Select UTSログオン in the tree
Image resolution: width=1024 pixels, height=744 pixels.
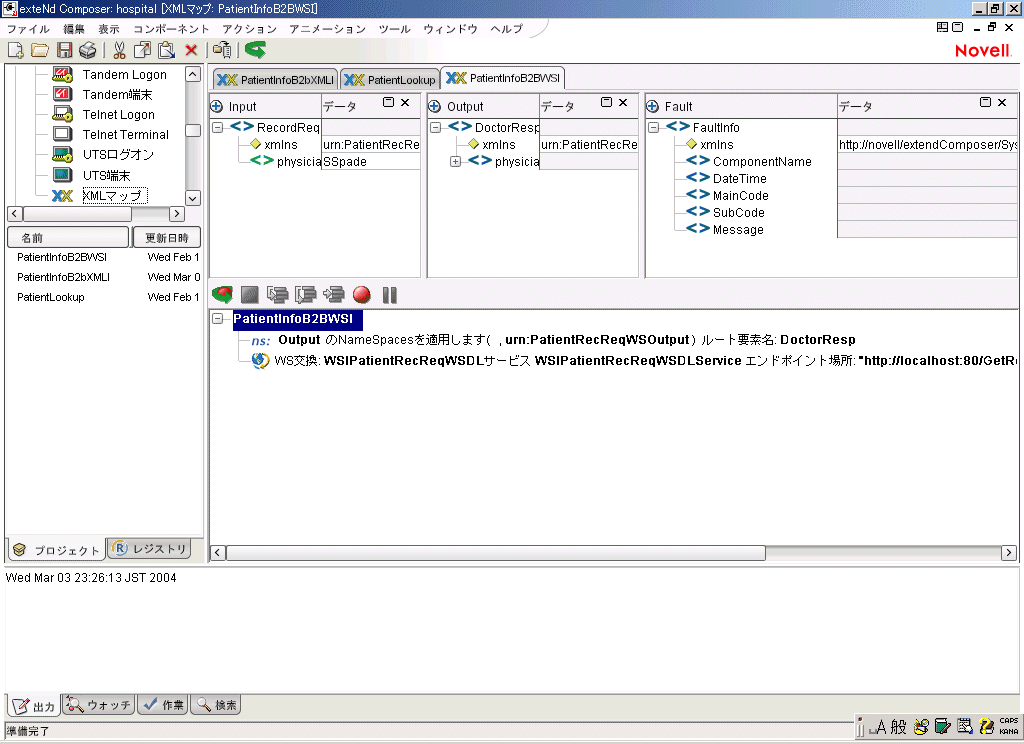[118, 155]
